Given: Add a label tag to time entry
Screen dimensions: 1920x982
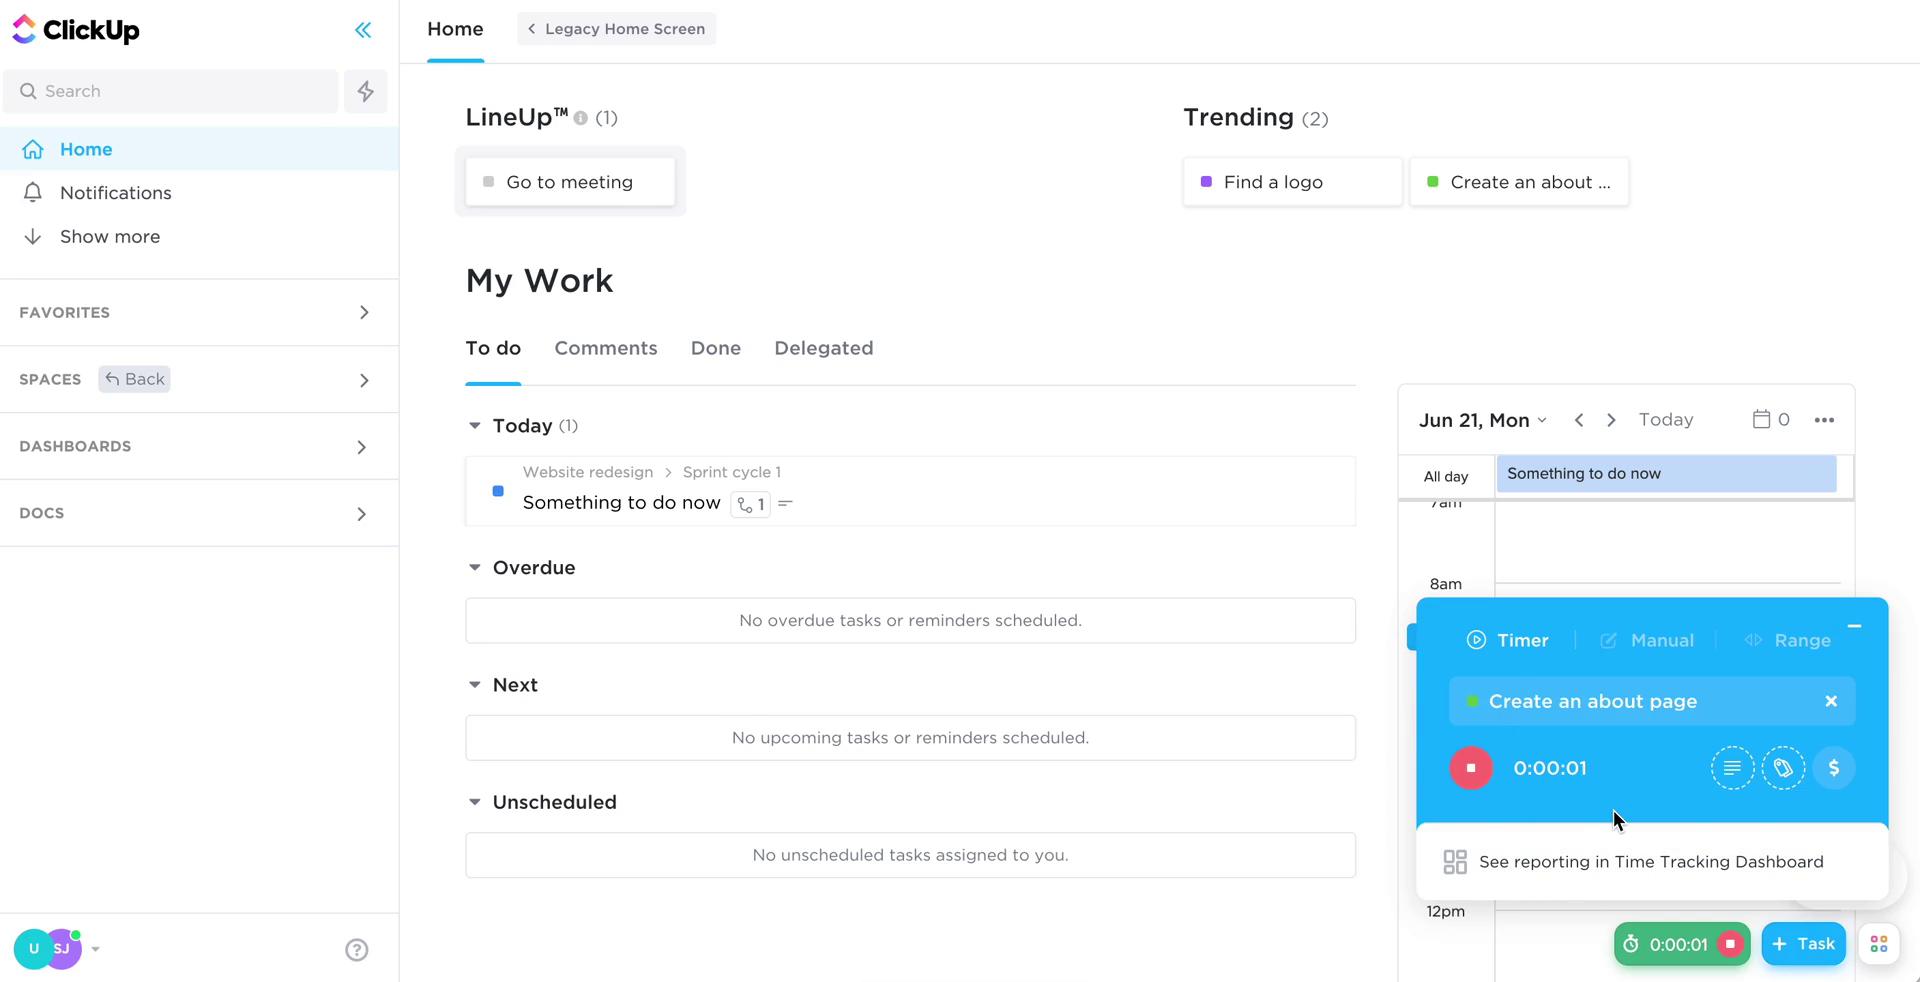Looking at the screenshot, I should click(x=1783, y=768).
